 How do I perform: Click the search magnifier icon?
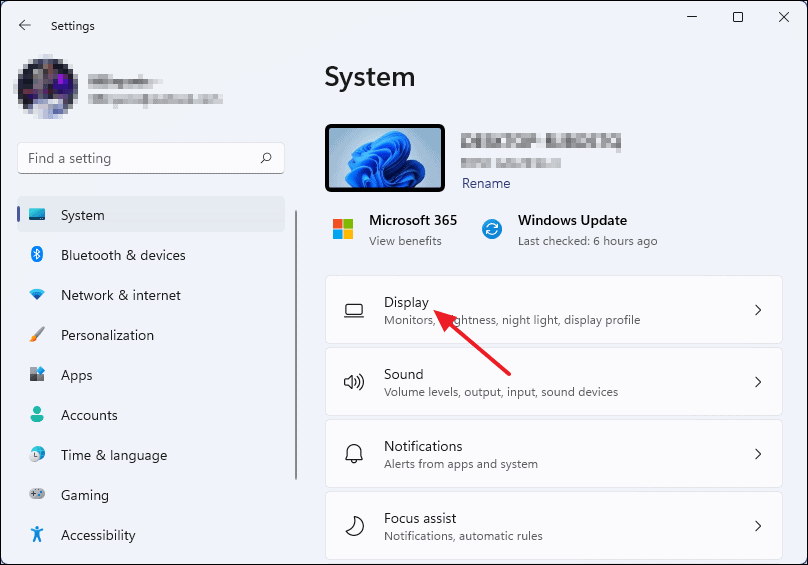click(x=266, y=158)
